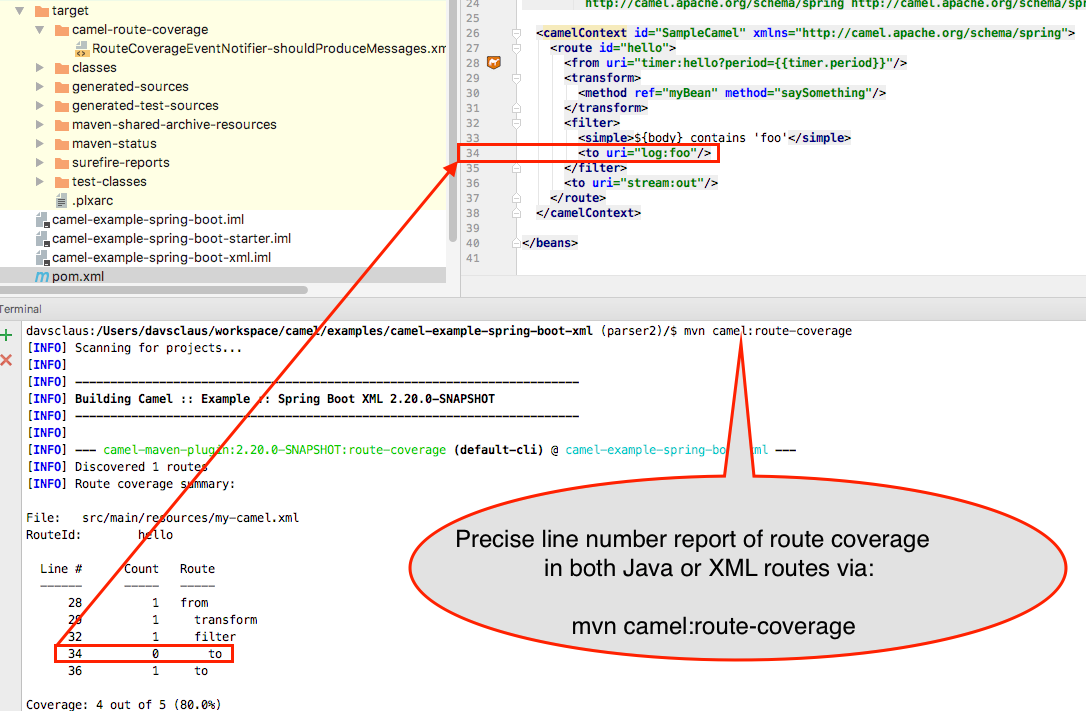Select the pom.xml Maven file icon
This screenshot has height=711, width=1086.
42,276
